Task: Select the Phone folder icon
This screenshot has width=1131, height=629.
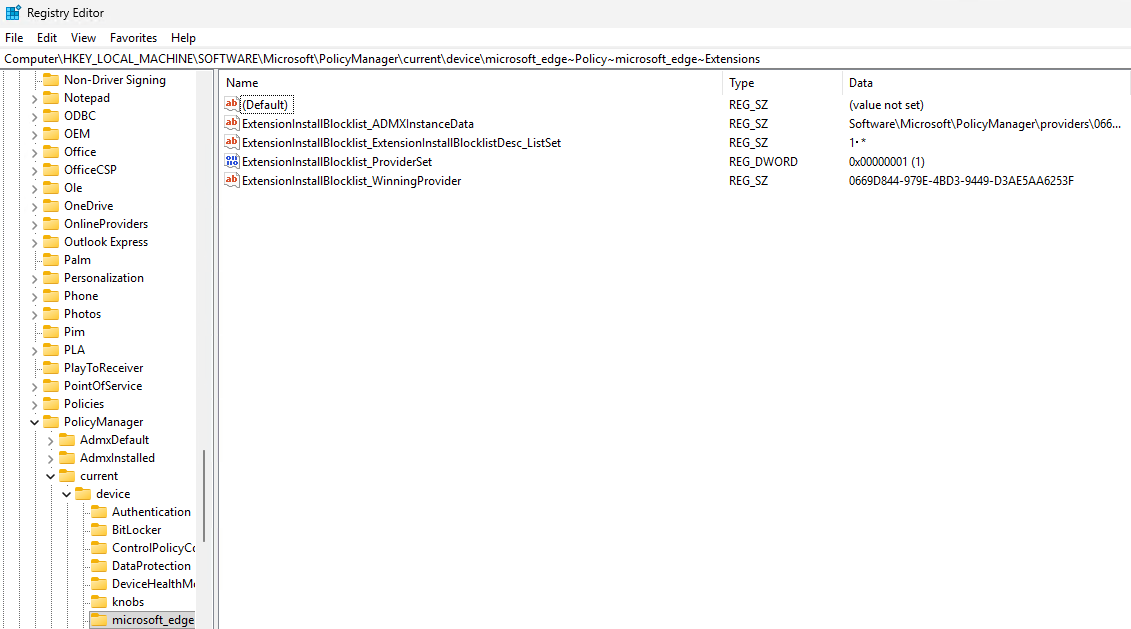Action: click(x=51, y=296)
